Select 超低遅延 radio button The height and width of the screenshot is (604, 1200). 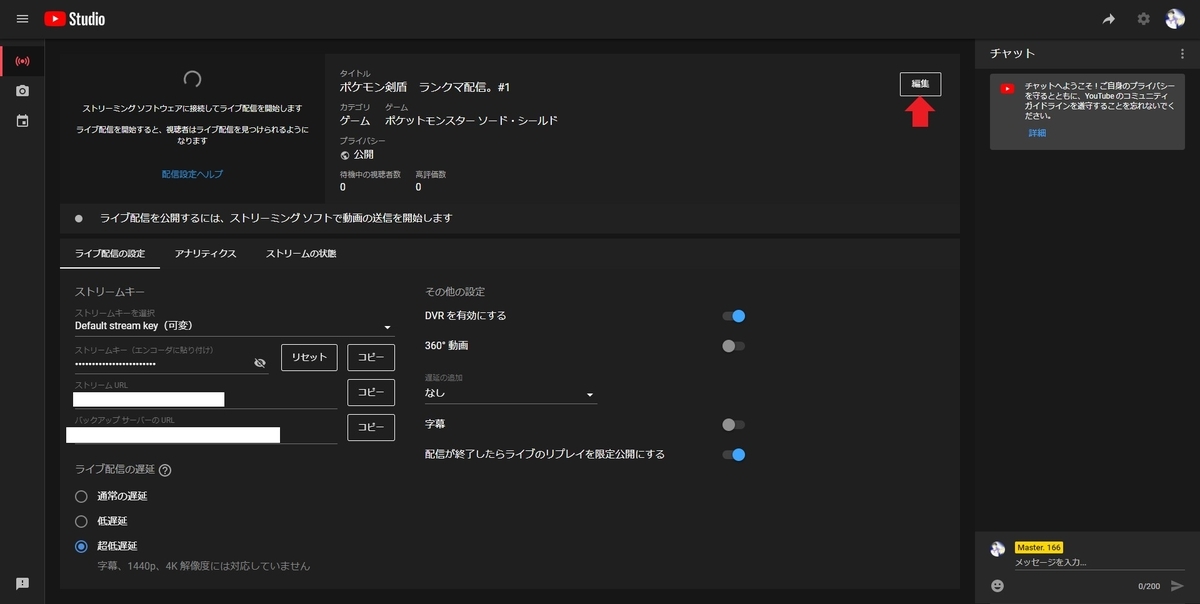point(81,546)
